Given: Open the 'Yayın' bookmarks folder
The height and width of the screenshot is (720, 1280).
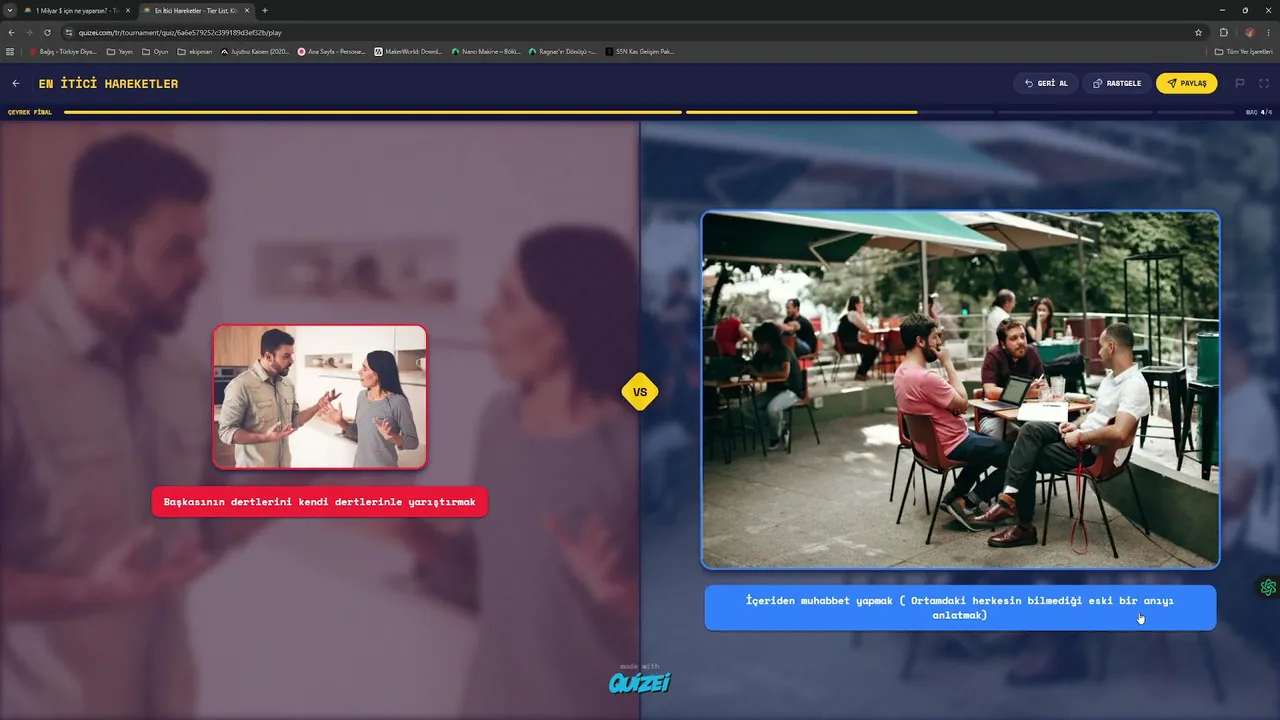Looking at the screenshot, I should 120,51.
